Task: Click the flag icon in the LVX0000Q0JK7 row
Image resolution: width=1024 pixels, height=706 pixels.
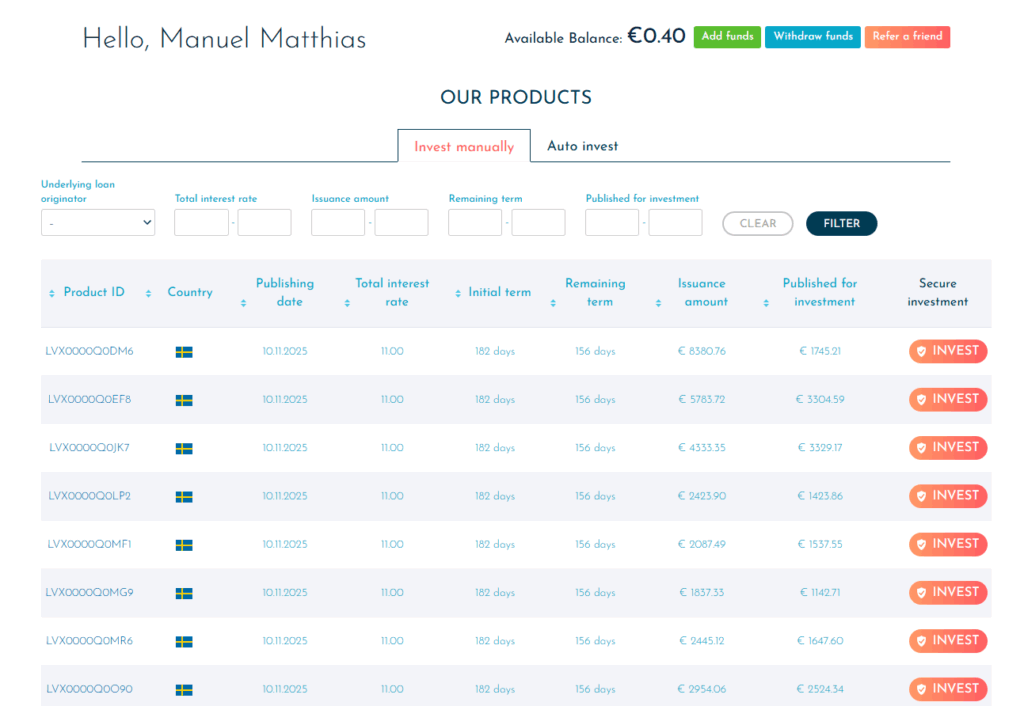Action: coord(184,448)
